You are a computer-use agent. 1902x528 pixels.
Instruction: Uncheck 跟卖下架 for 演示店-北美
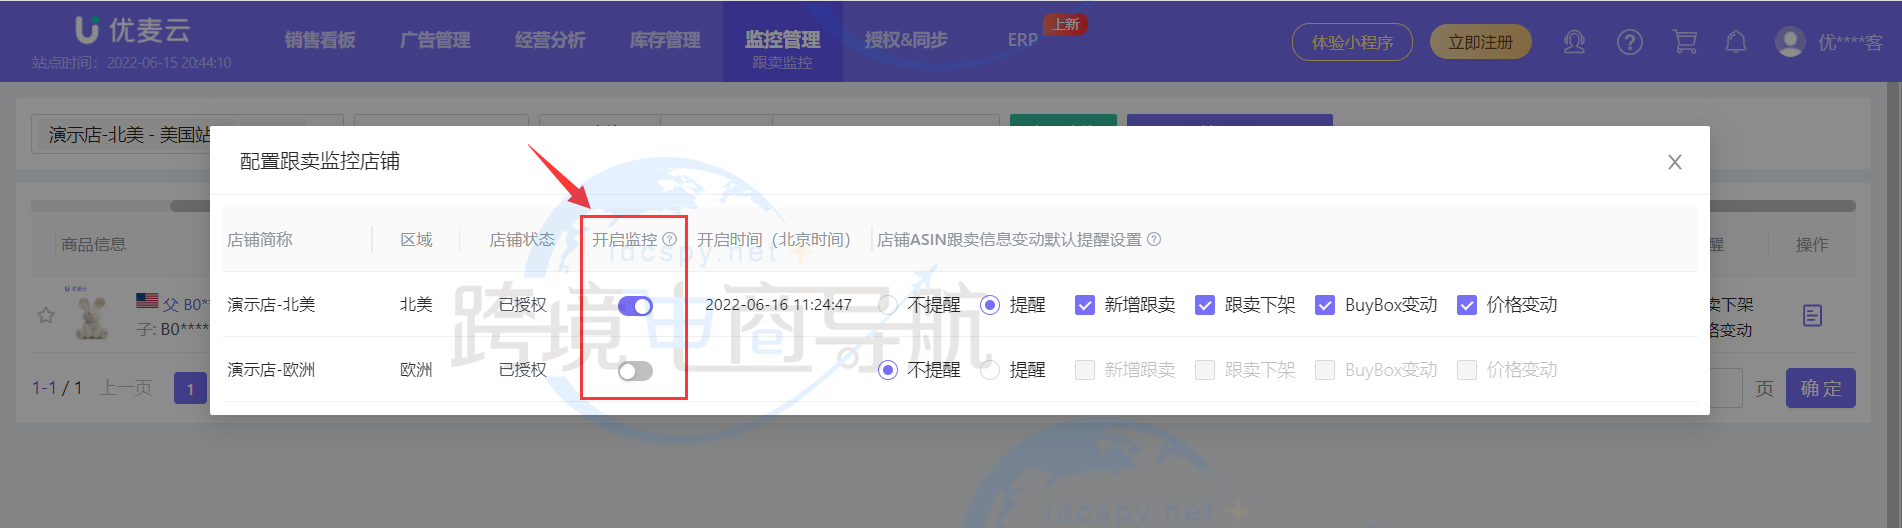click(x=1205, y=305)
